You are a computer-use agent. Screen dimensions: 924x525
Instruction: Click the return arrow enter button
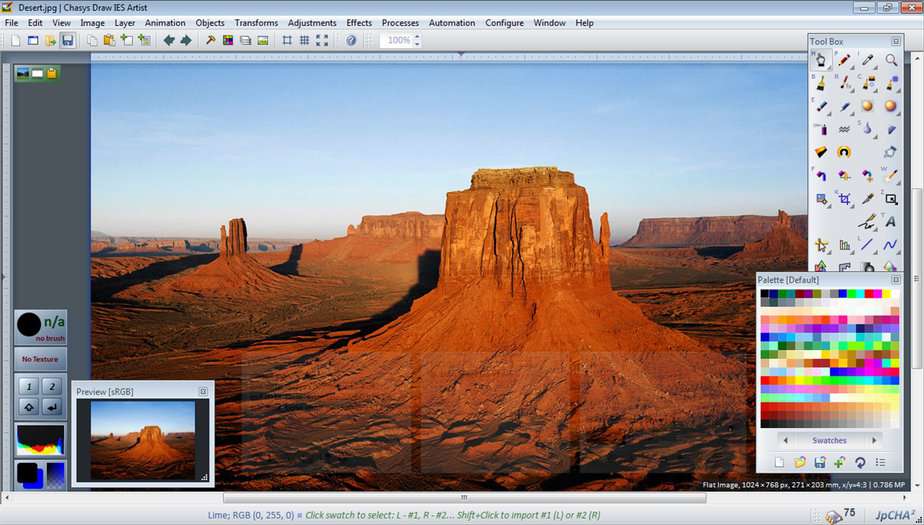click(x=52, y=407)
